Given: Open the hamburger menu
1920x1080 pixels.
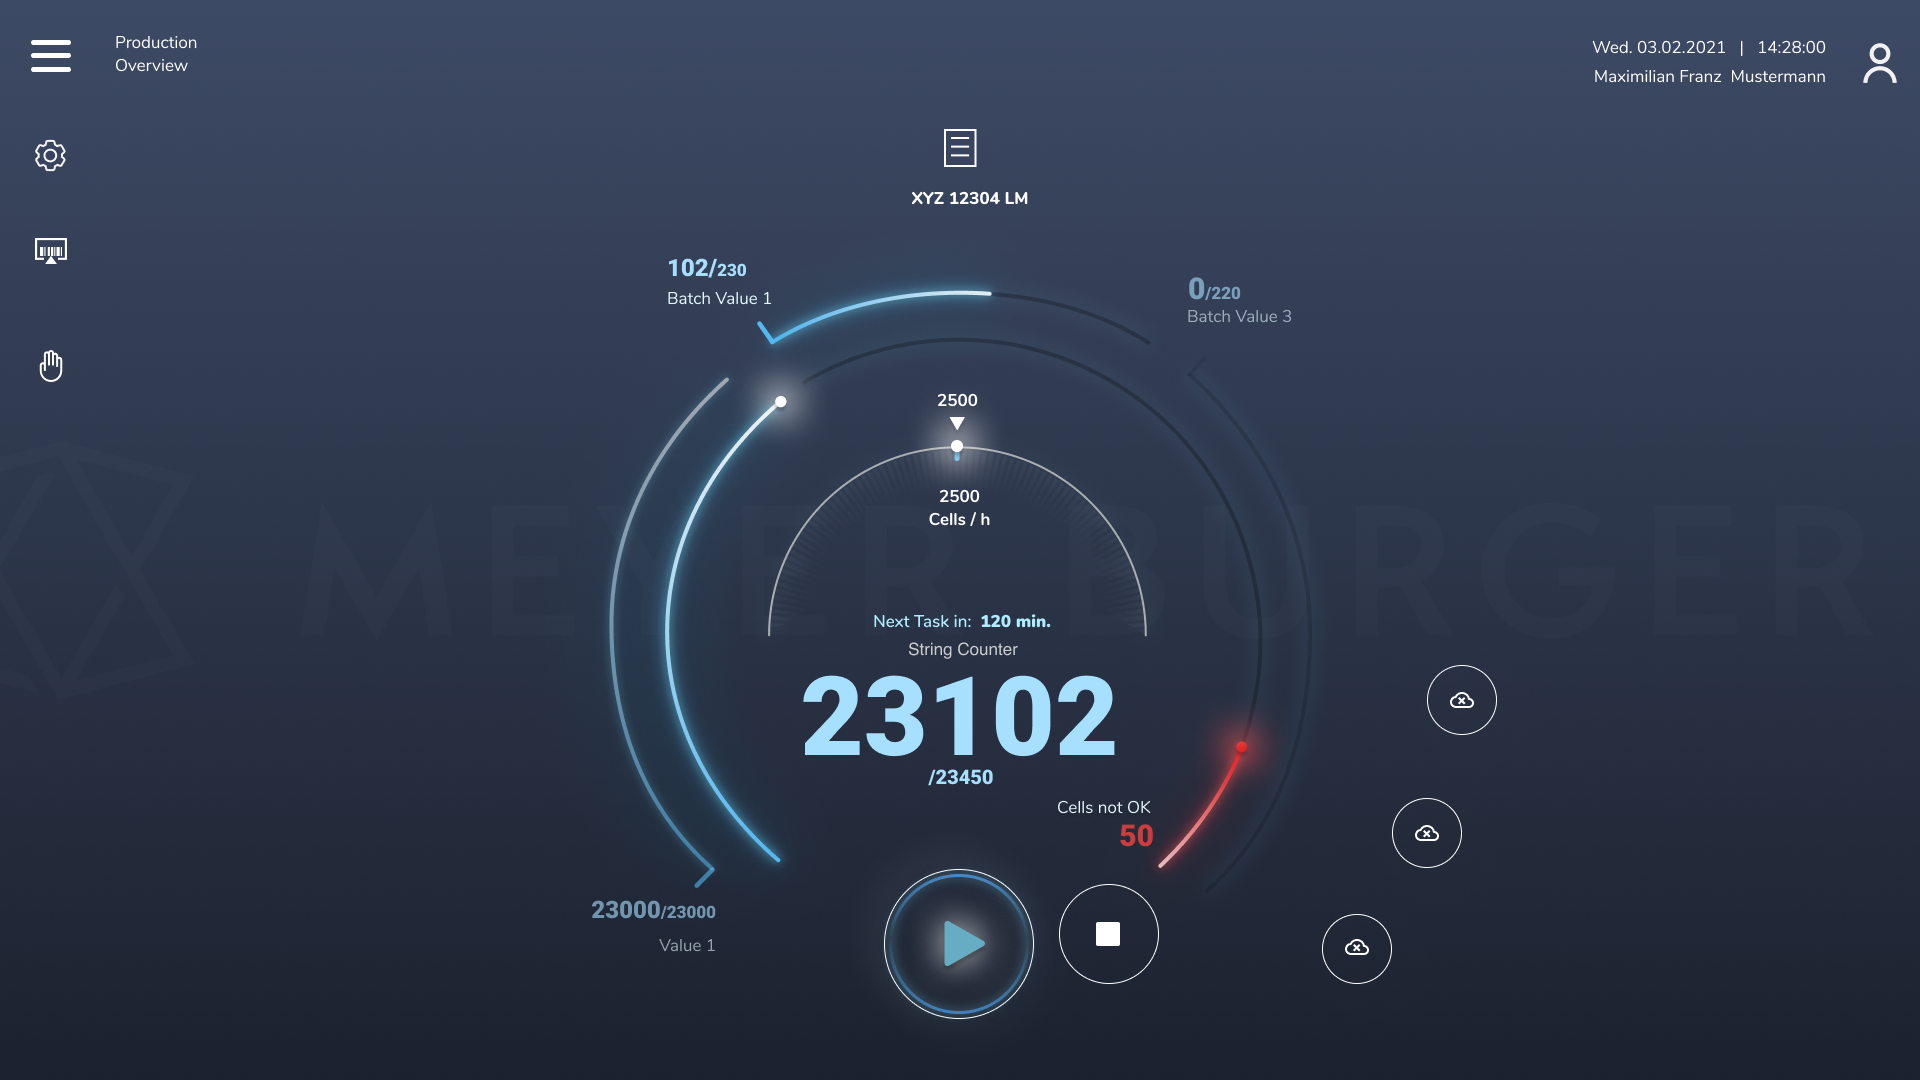Looking at the screenshot, I should pos(51,56).
